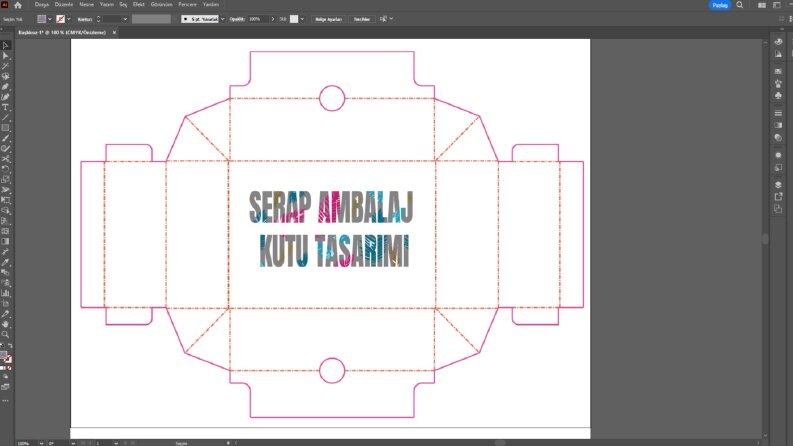
Task: Select the Curvature tool
Action: [x=6, y=97]
